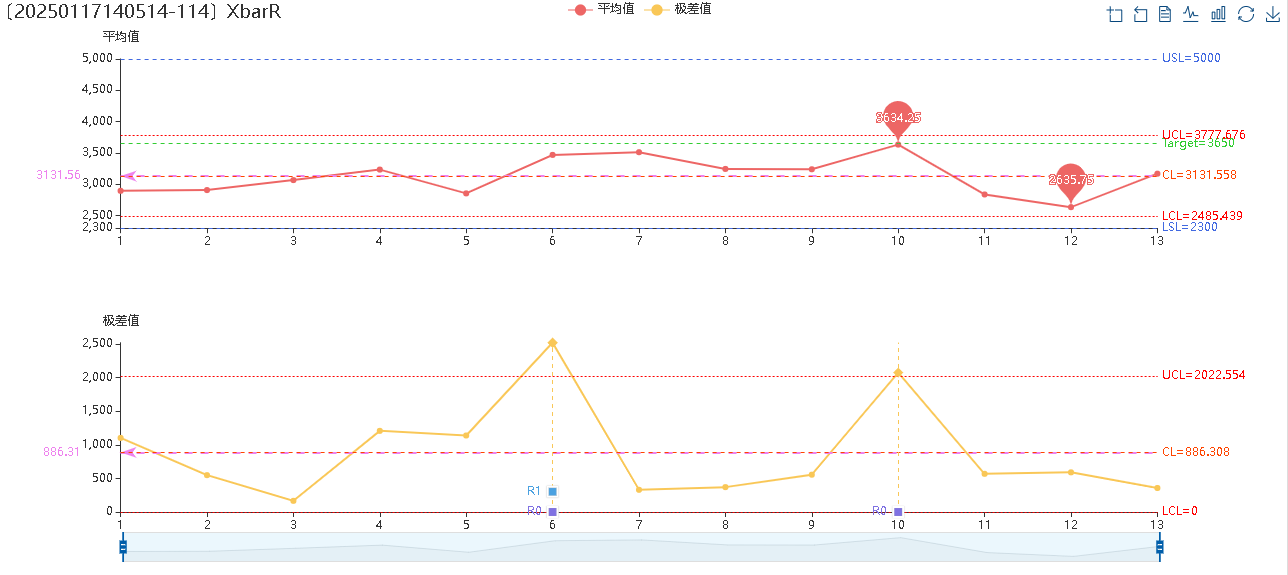Viewport: 1288px width, 575px height.
Task: Activate the area zoom tool icon
Action: pos(1115,14)
